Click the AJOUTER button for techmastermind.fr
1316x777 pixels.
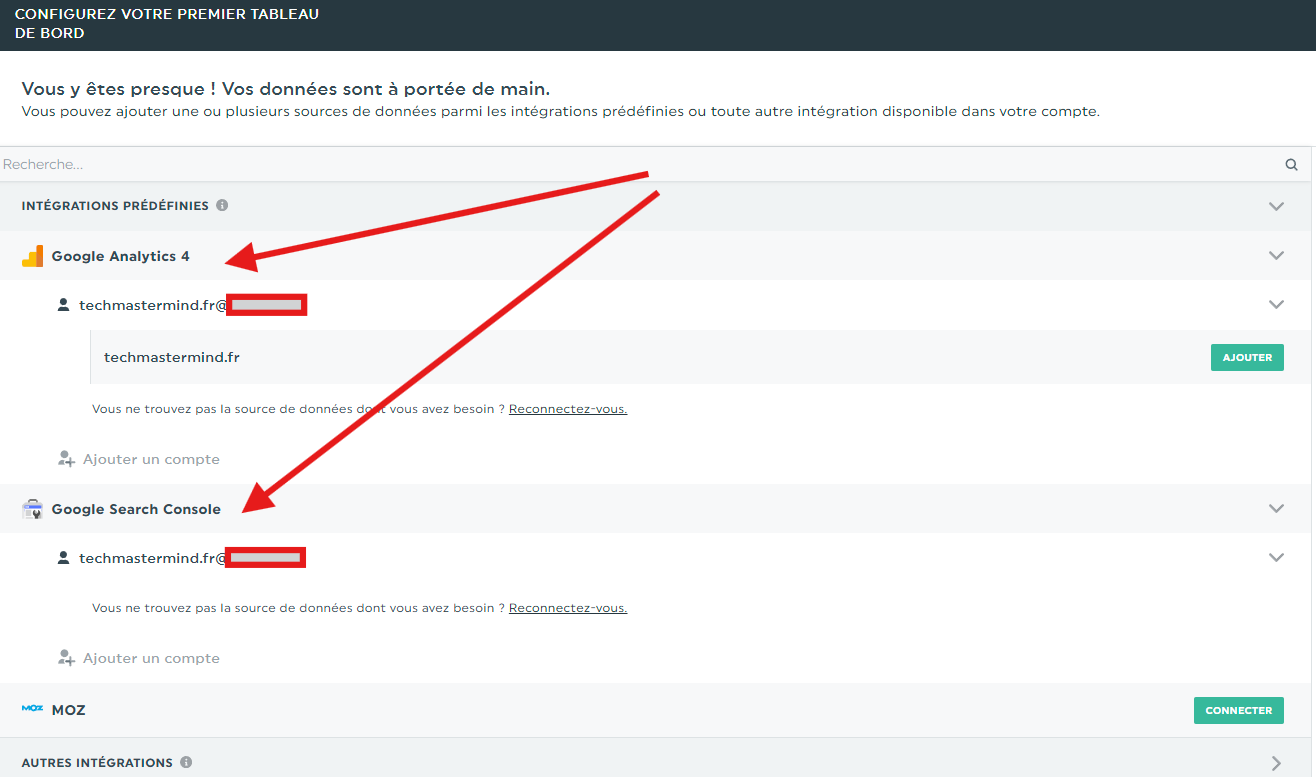coord(1246,357)
